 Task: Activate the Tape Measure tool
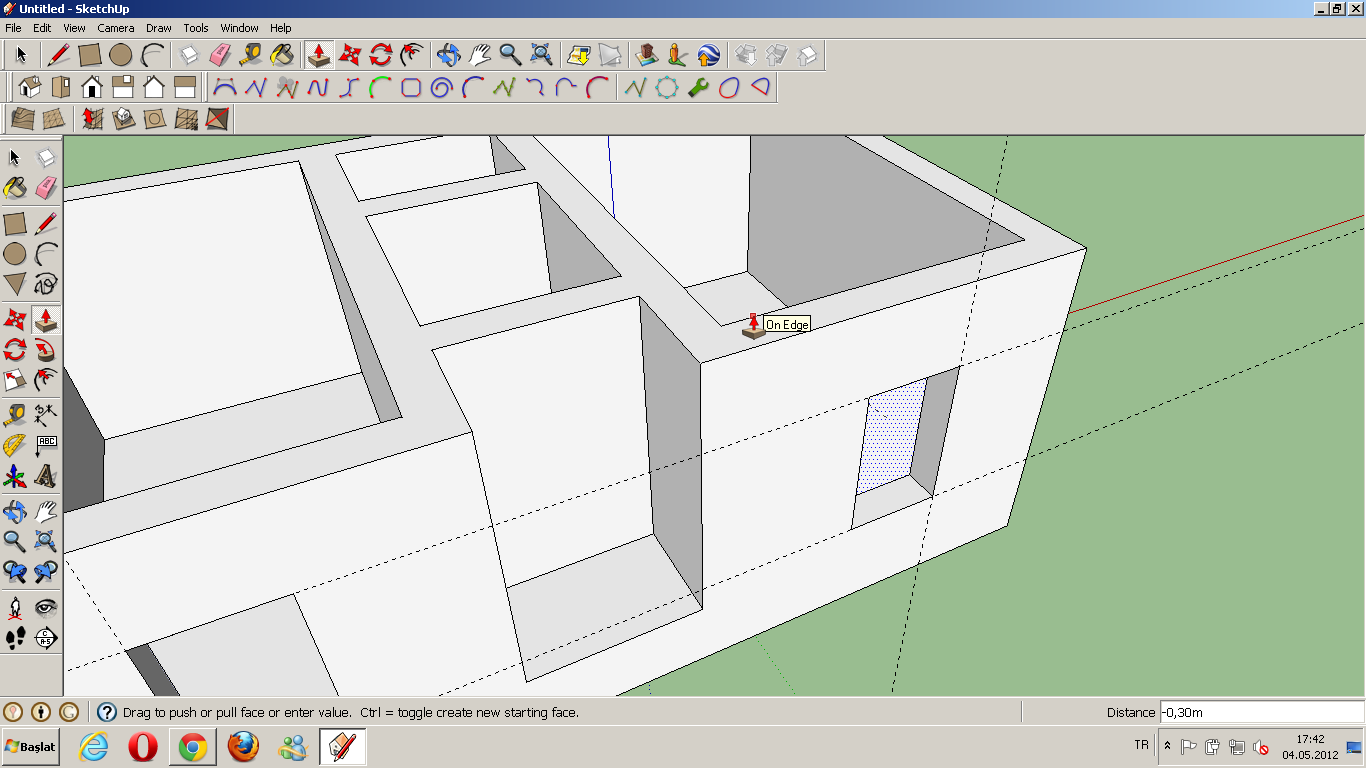(x=15, y=413)
